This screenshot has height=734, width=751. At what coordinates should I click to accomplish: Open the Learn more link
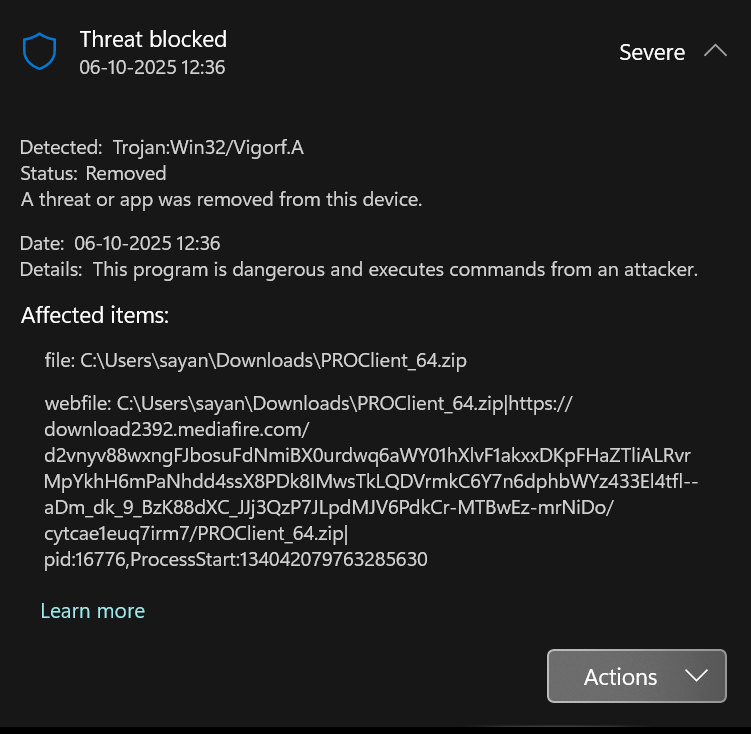click(93, 611)
